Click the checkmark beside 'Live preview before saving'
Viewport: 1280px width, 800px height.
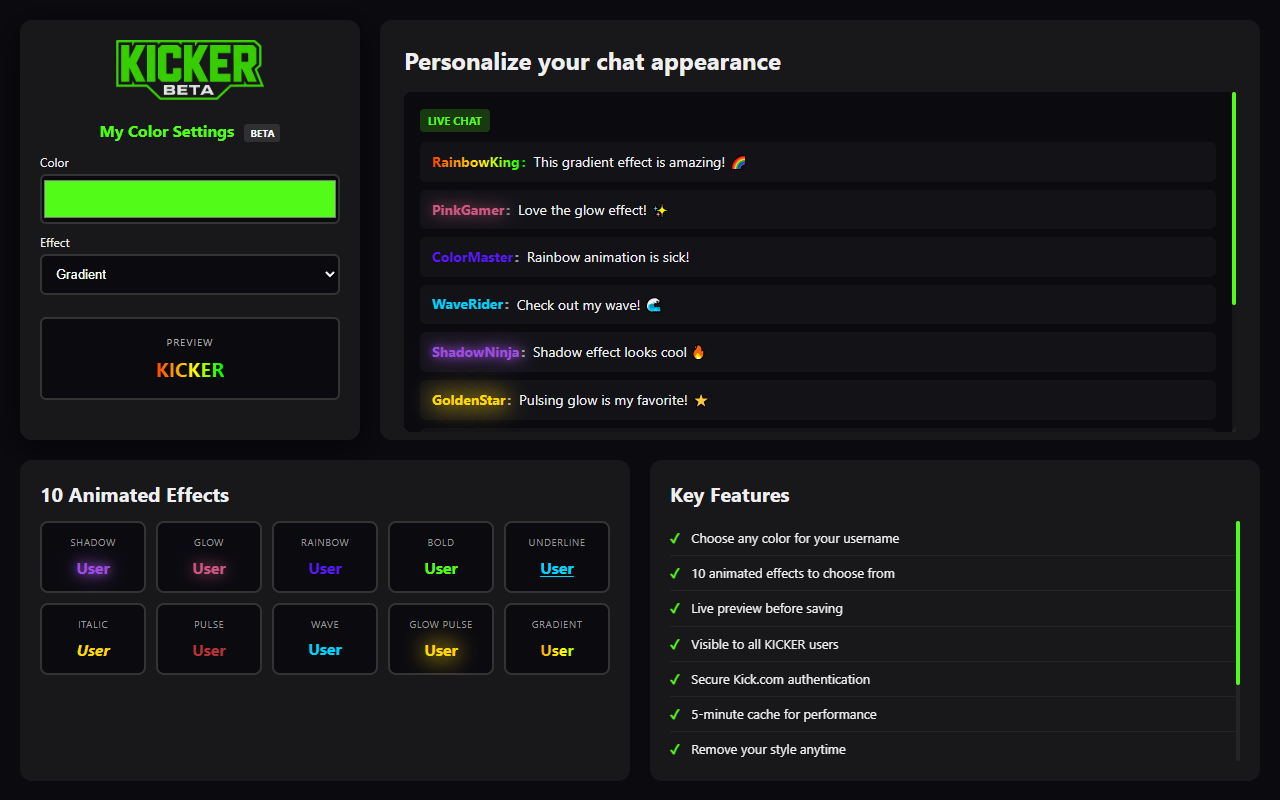pyautogui.click(x=675, y=608)
